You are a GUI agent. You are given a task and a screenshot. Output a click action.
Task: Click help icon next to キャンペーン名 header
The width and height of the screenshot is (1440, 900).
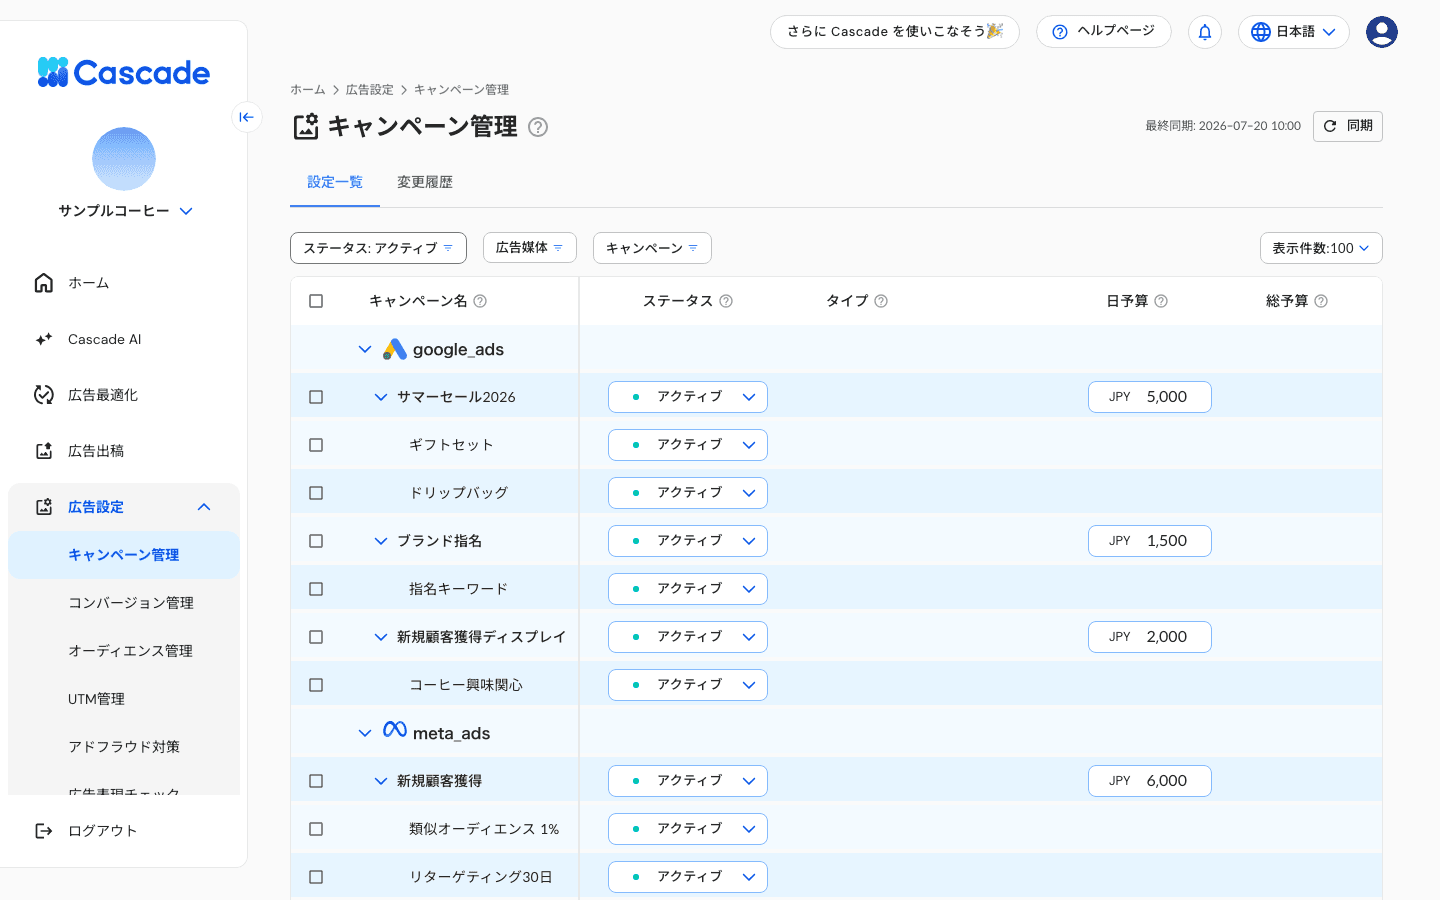[480, 301]
